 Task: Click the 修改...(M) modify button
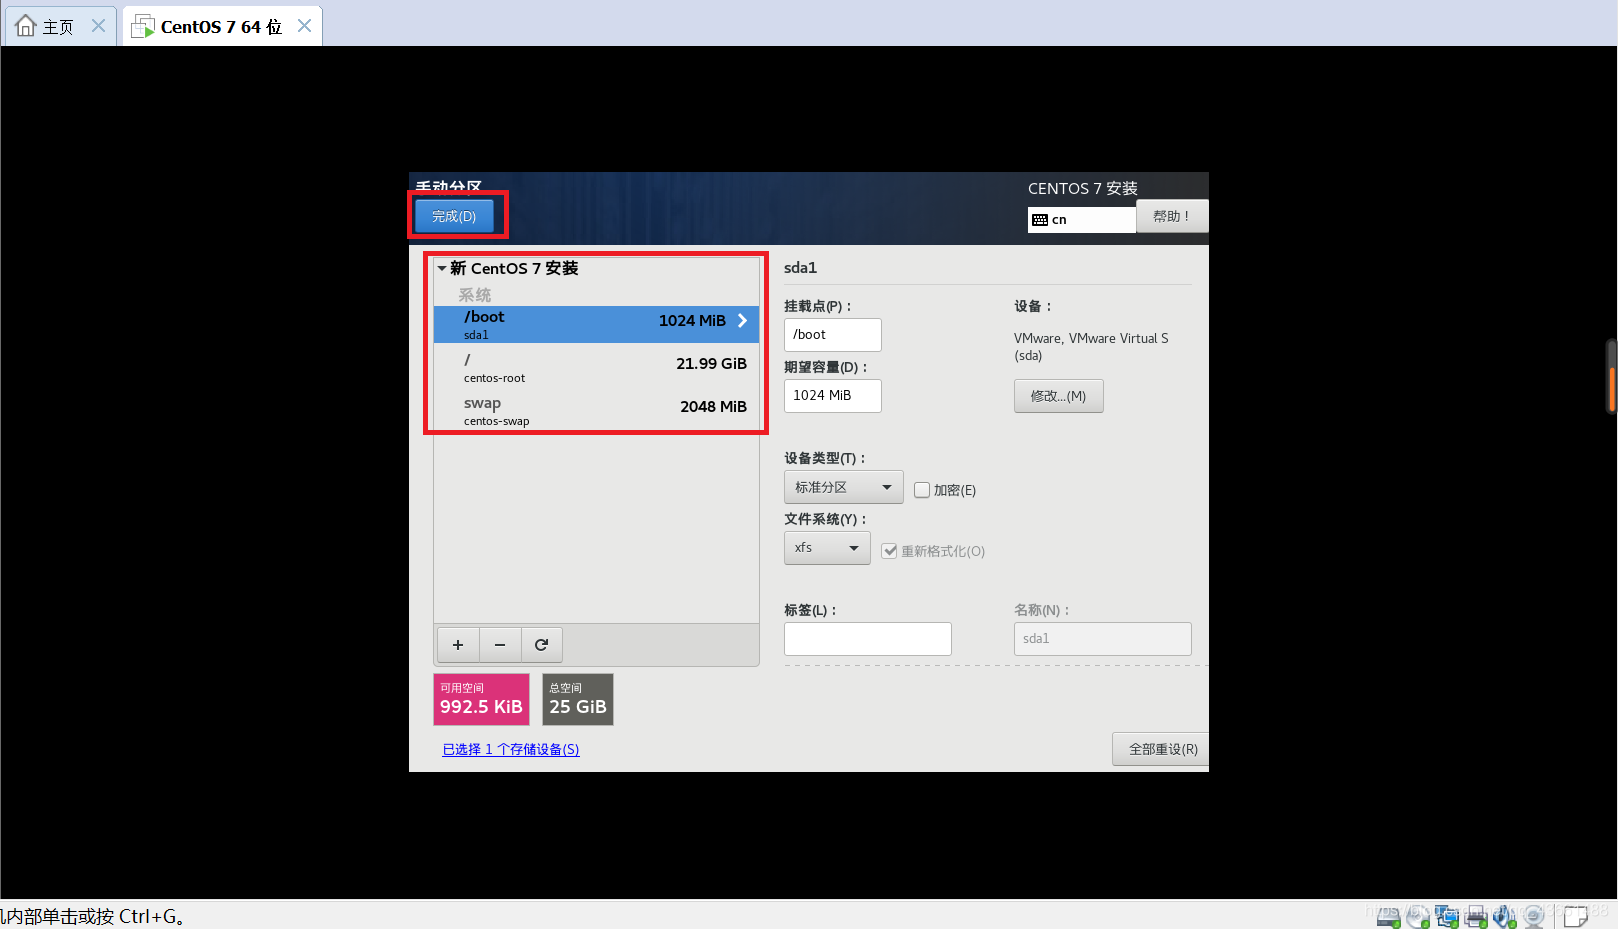click(1058, 396)
